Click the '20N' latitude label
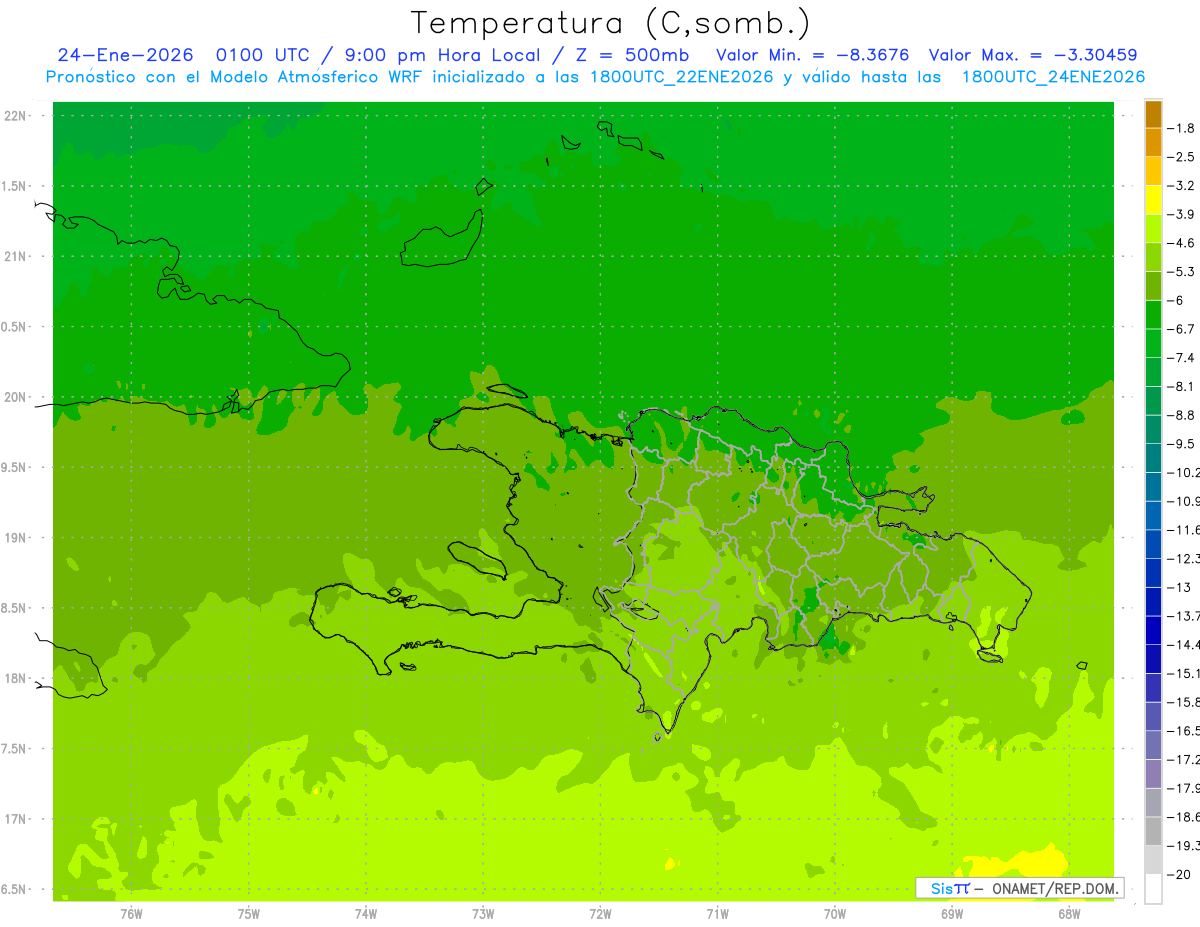Image resolution: width=1200 pixels, height=927 pixels. (17, 397)
